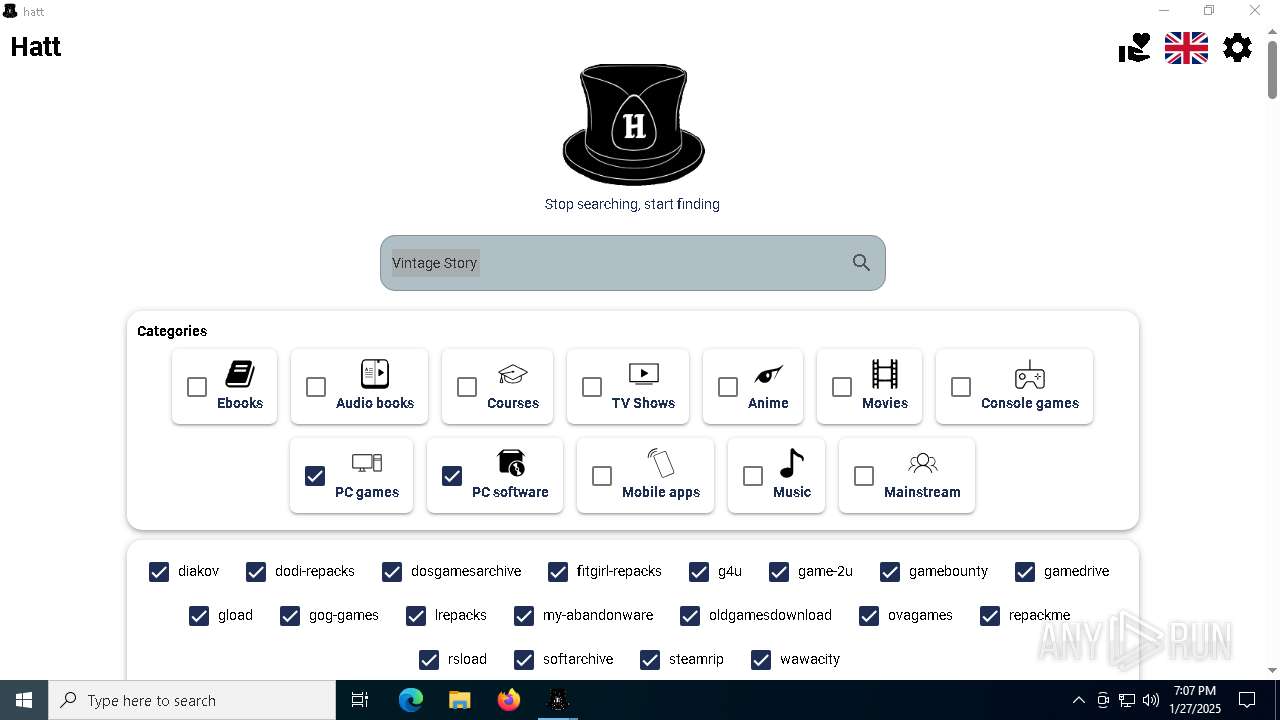Disable the softarchive source
The height and width of the screenshot is (720, 1280).
tap(524, 659)
